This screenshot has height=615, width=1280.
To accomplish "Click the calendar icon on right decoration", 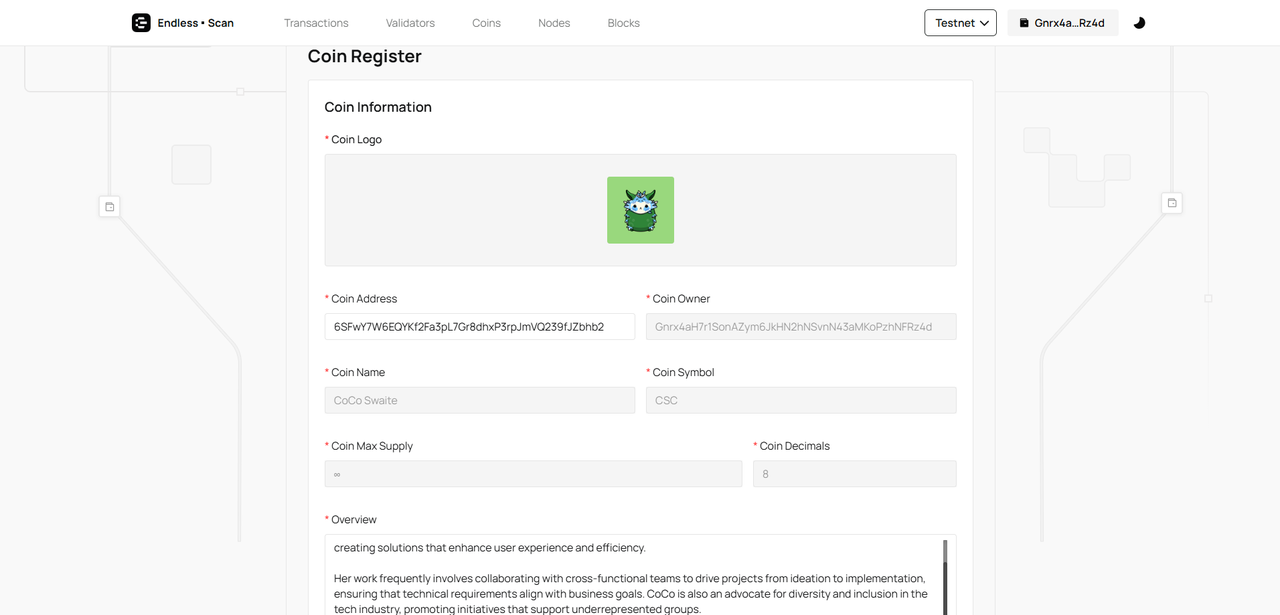I will [1172, 203].
